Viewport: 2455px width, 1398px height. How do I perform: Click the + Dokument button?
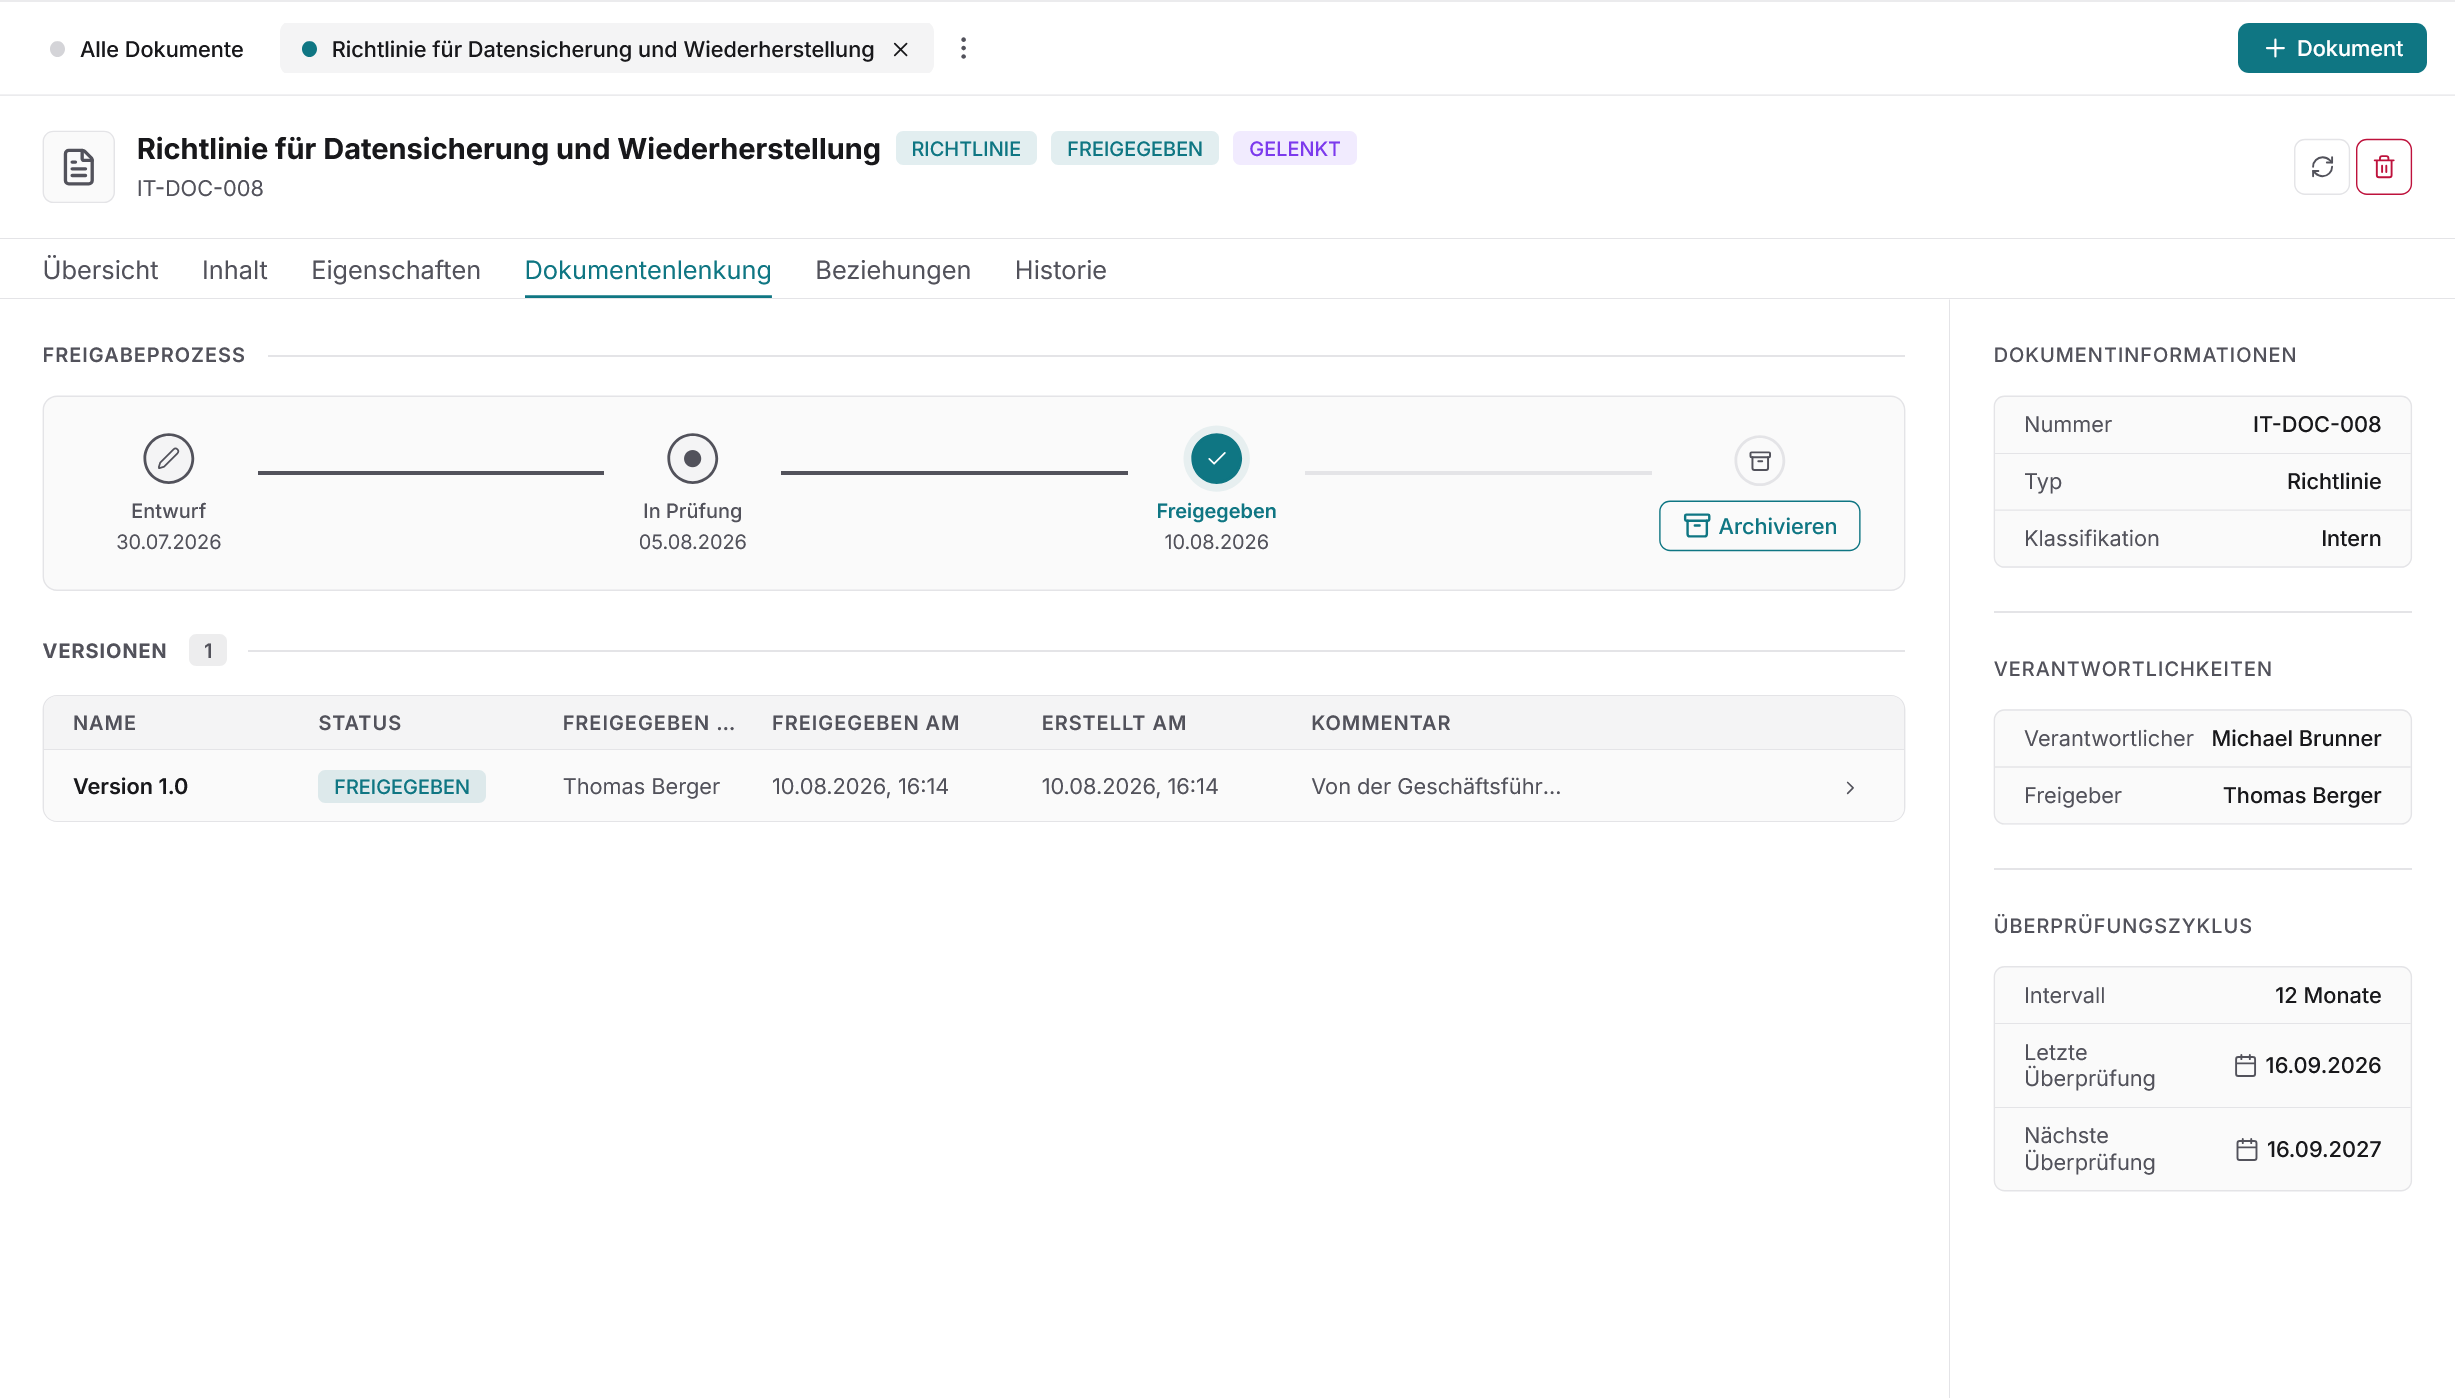(2332, 48)
